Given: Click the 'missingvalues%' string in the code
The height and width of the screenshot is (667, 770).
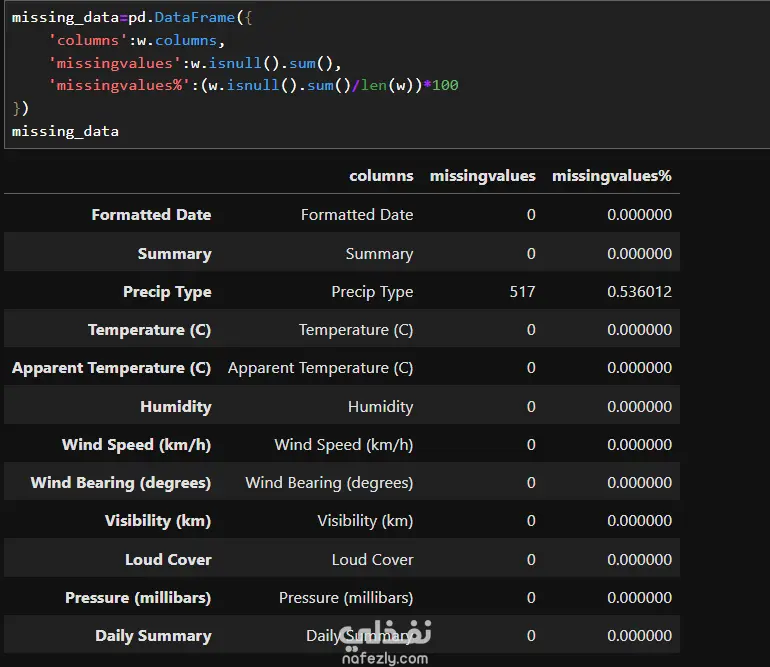Looking at the screenshot, I should tap(119, 85).
